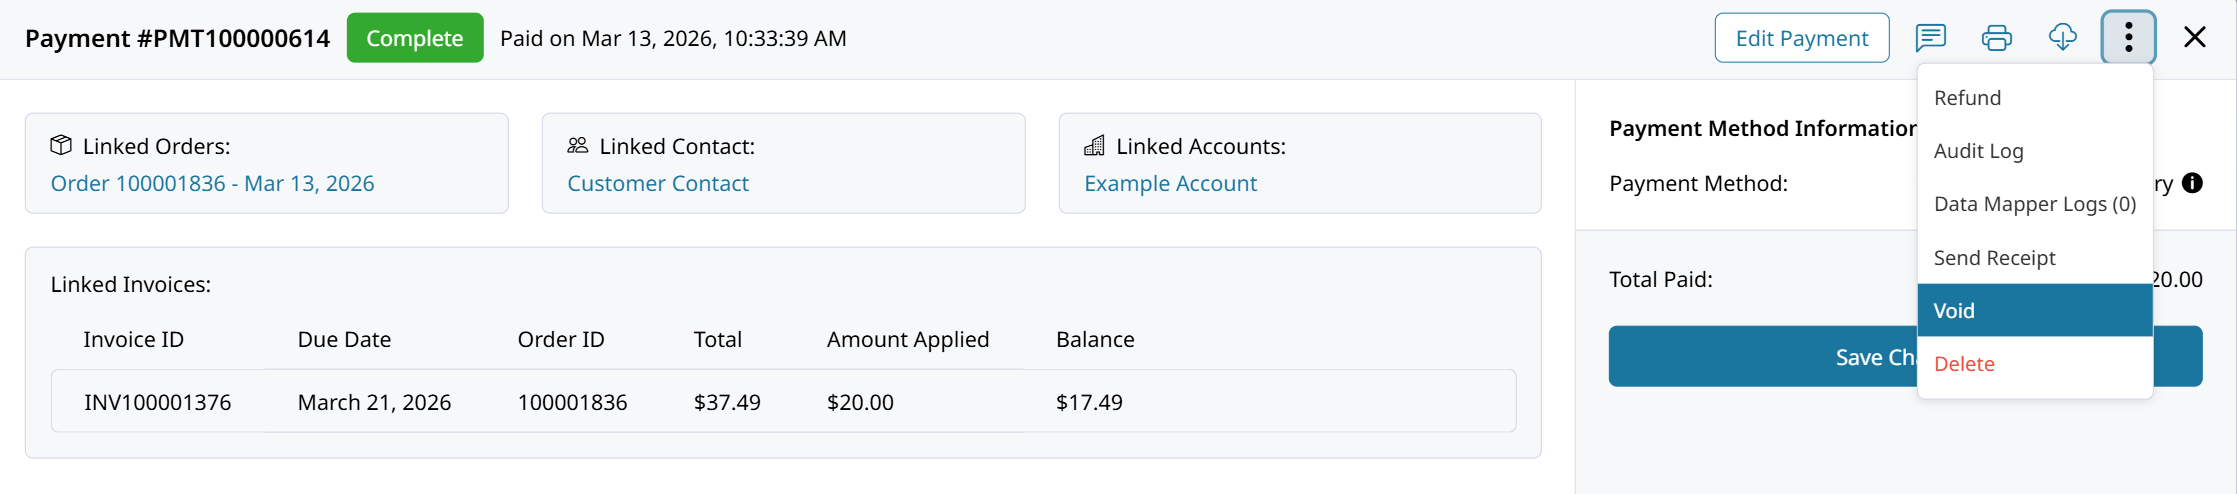Viewport: 2237px width, 494px height.
Task: Follow the Example Account link
Action: 1170,184
